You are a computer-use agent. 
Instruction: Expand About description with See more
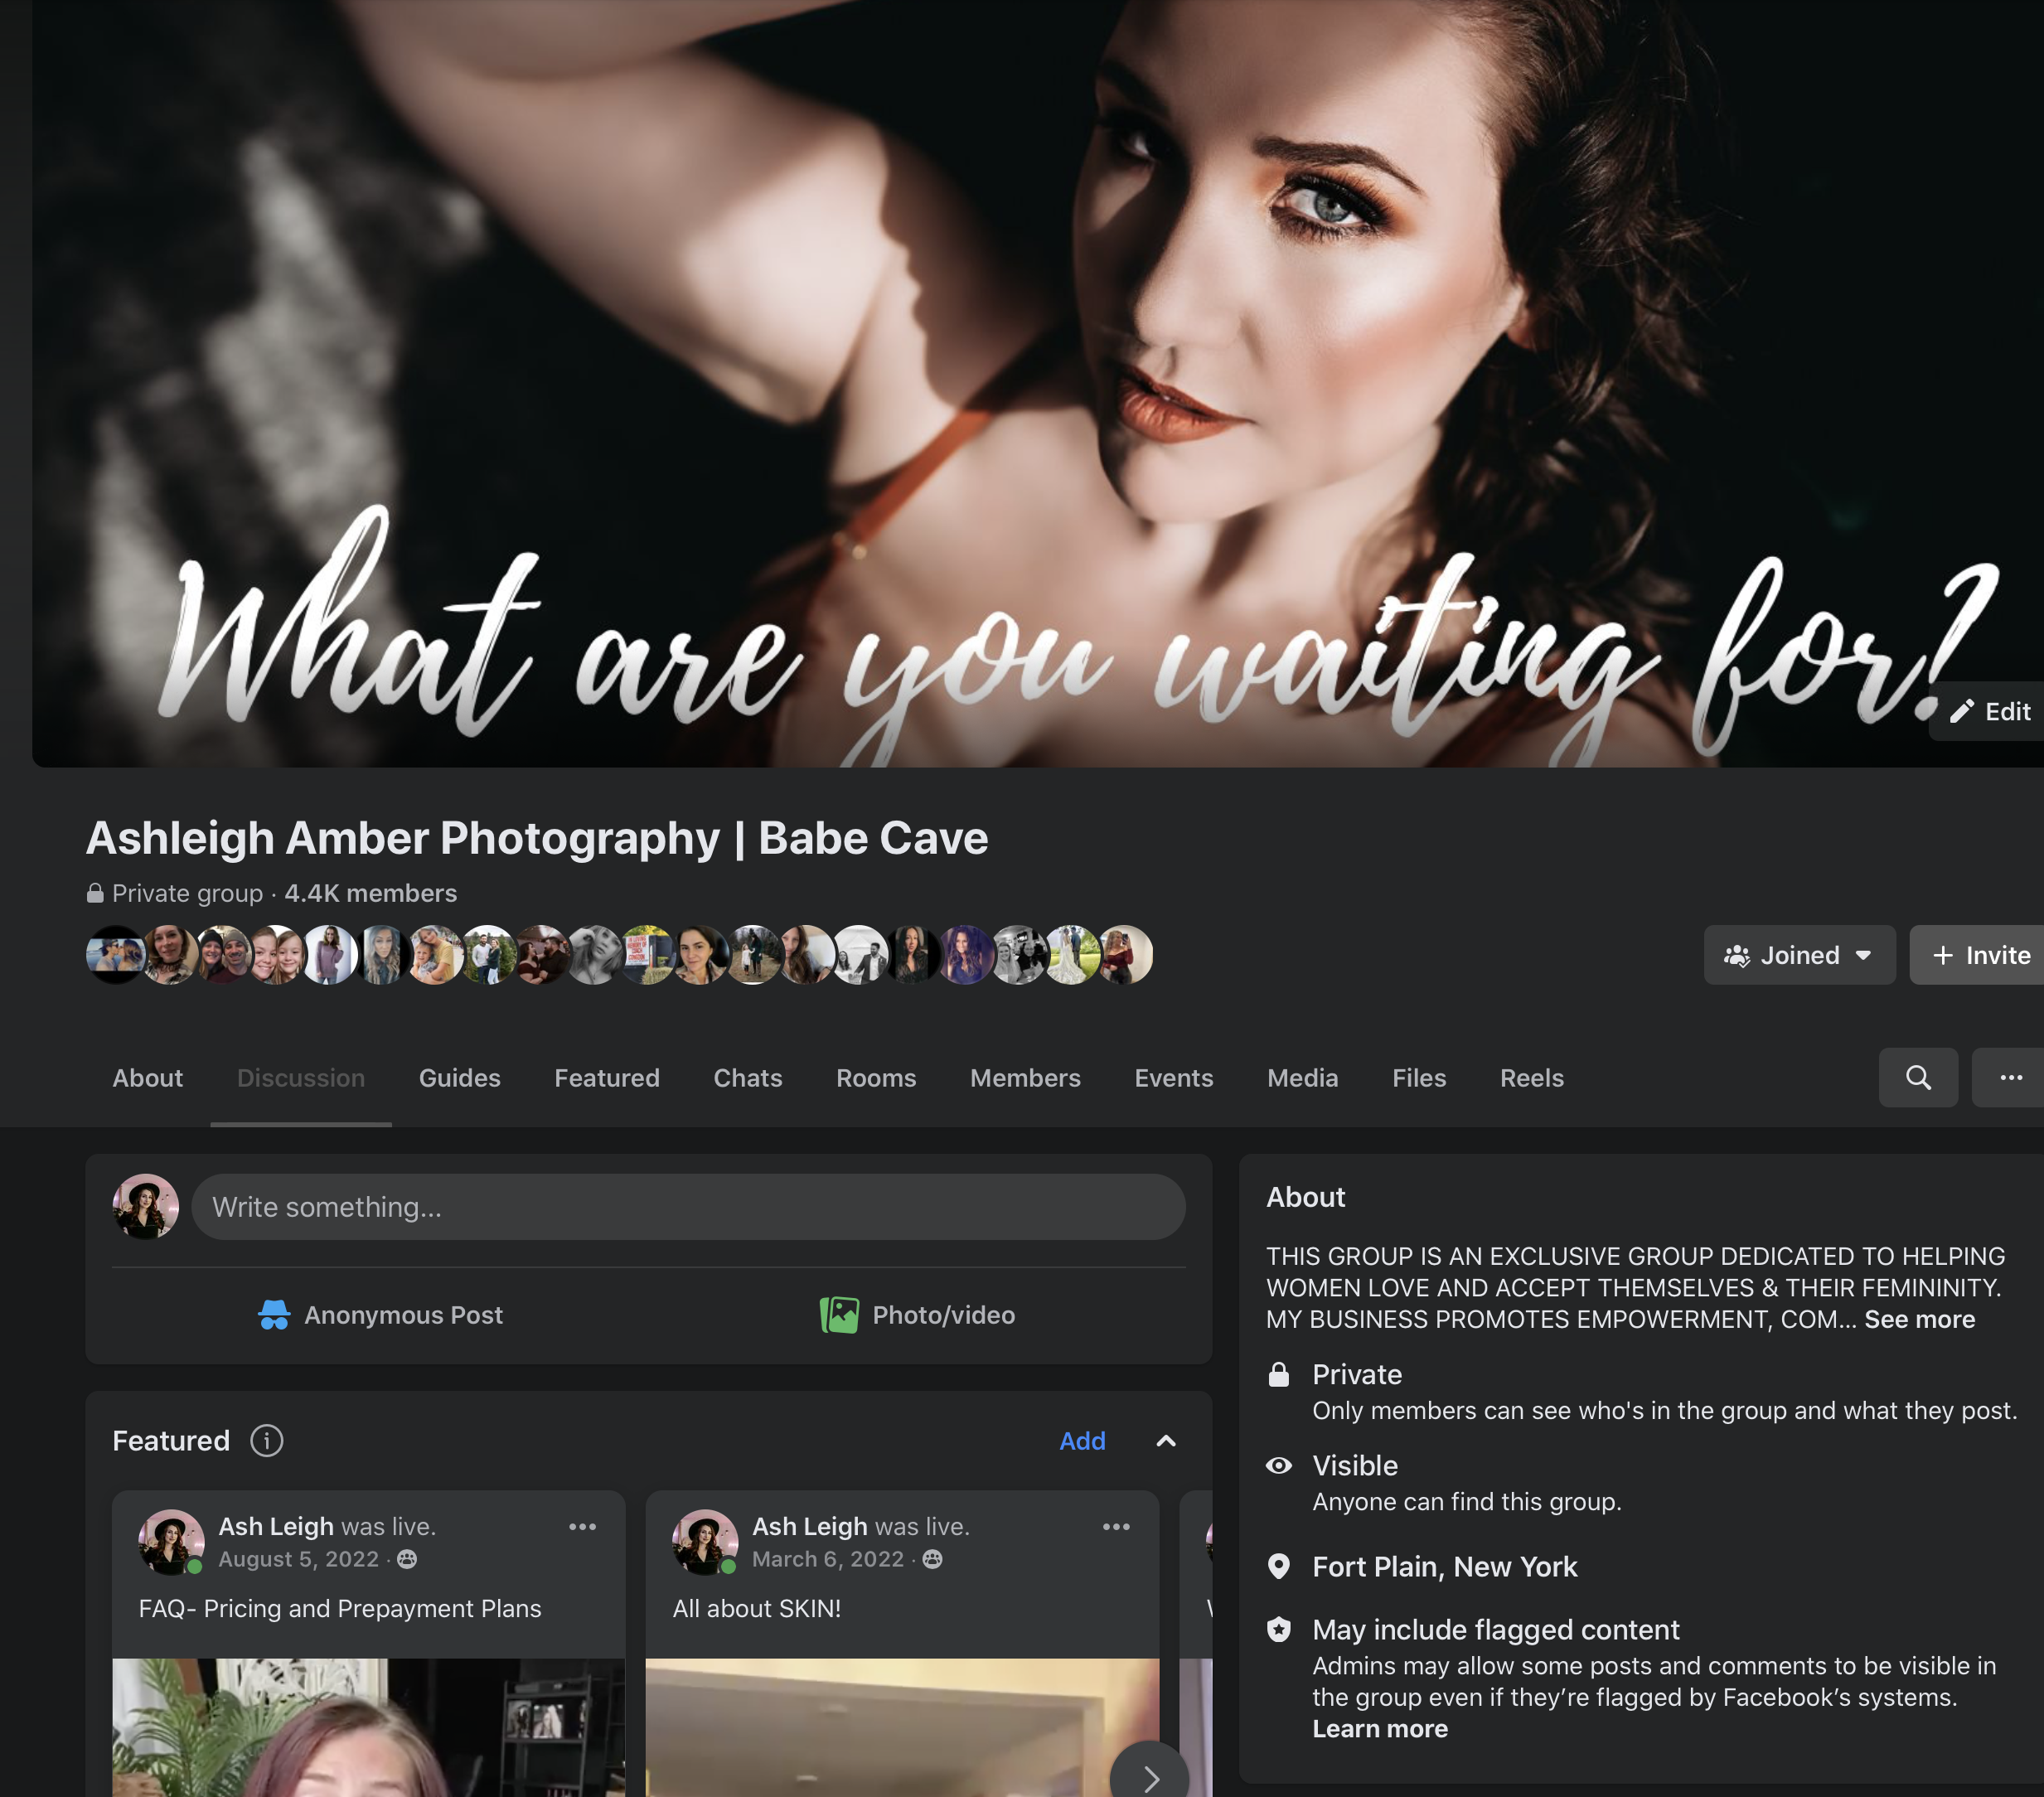coord(1918,1319)
